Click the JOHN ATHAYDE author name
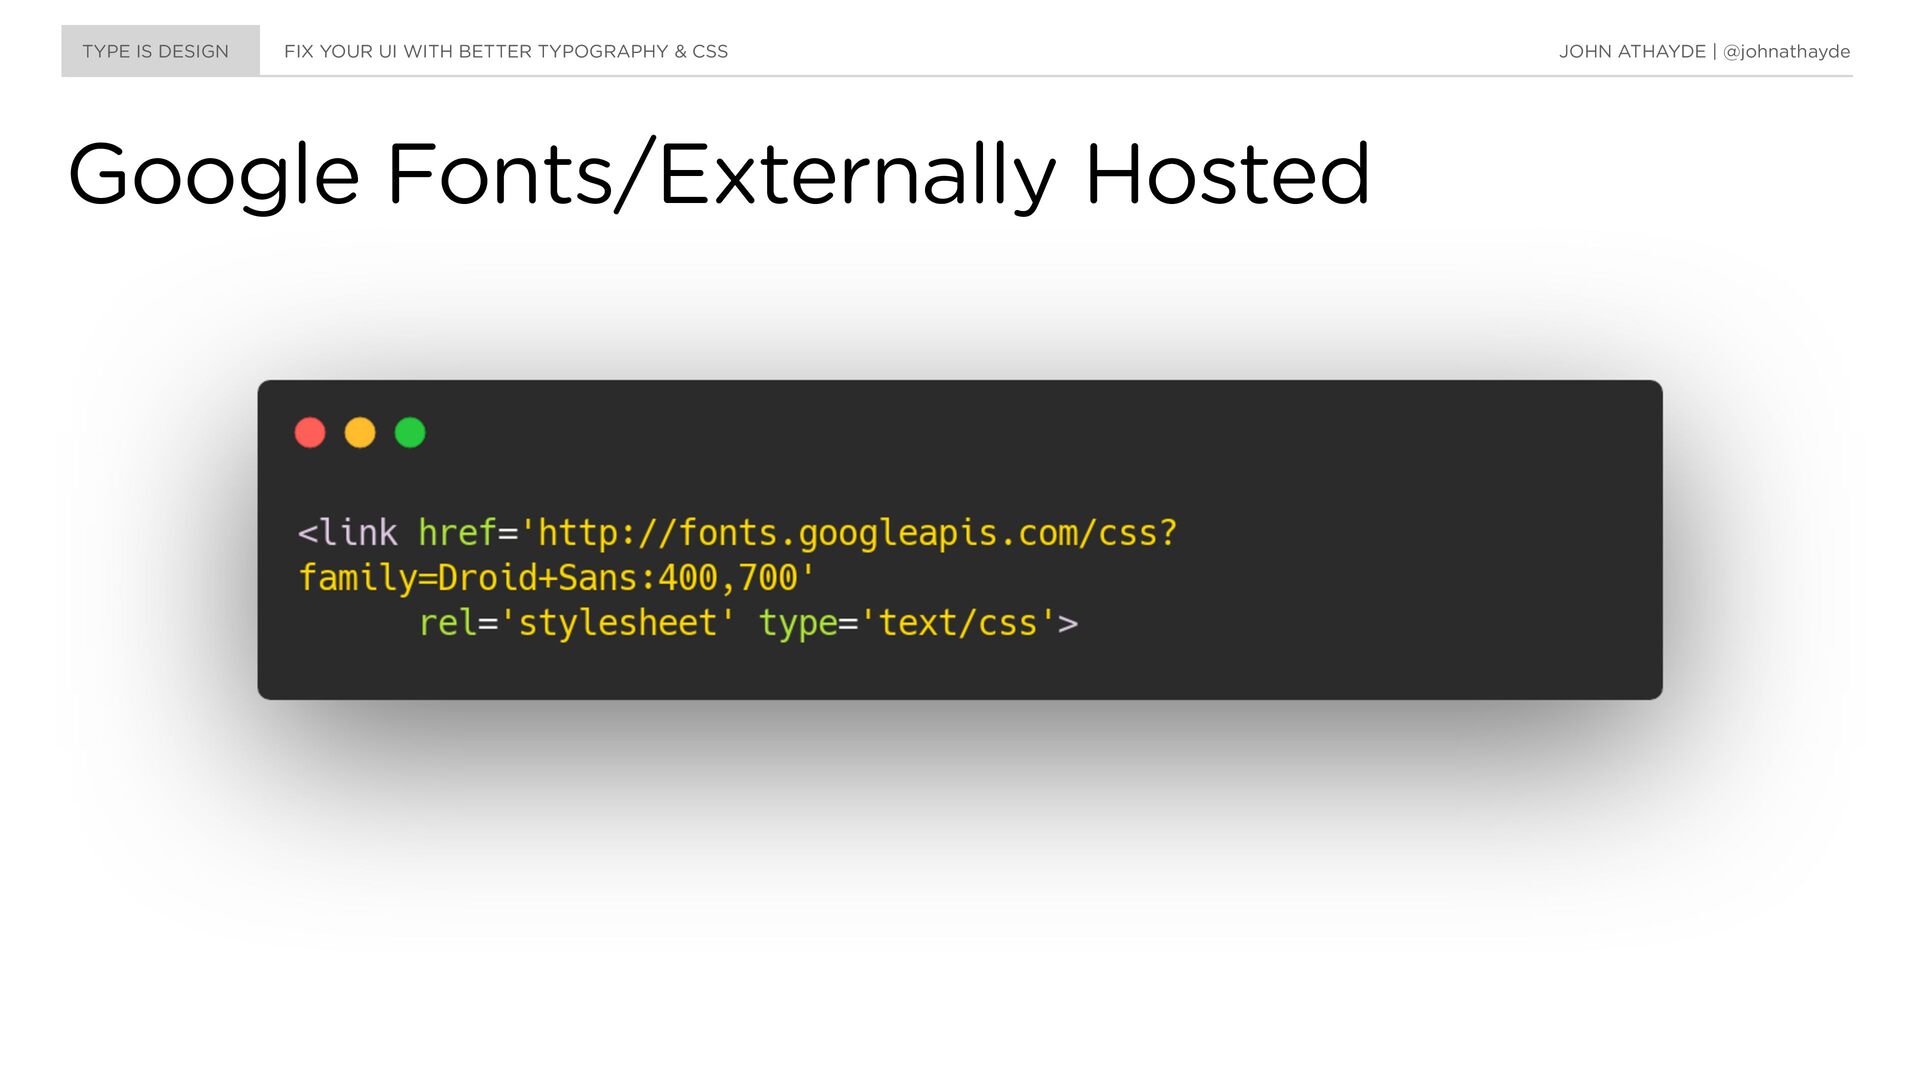 (x=1632, y=51)
